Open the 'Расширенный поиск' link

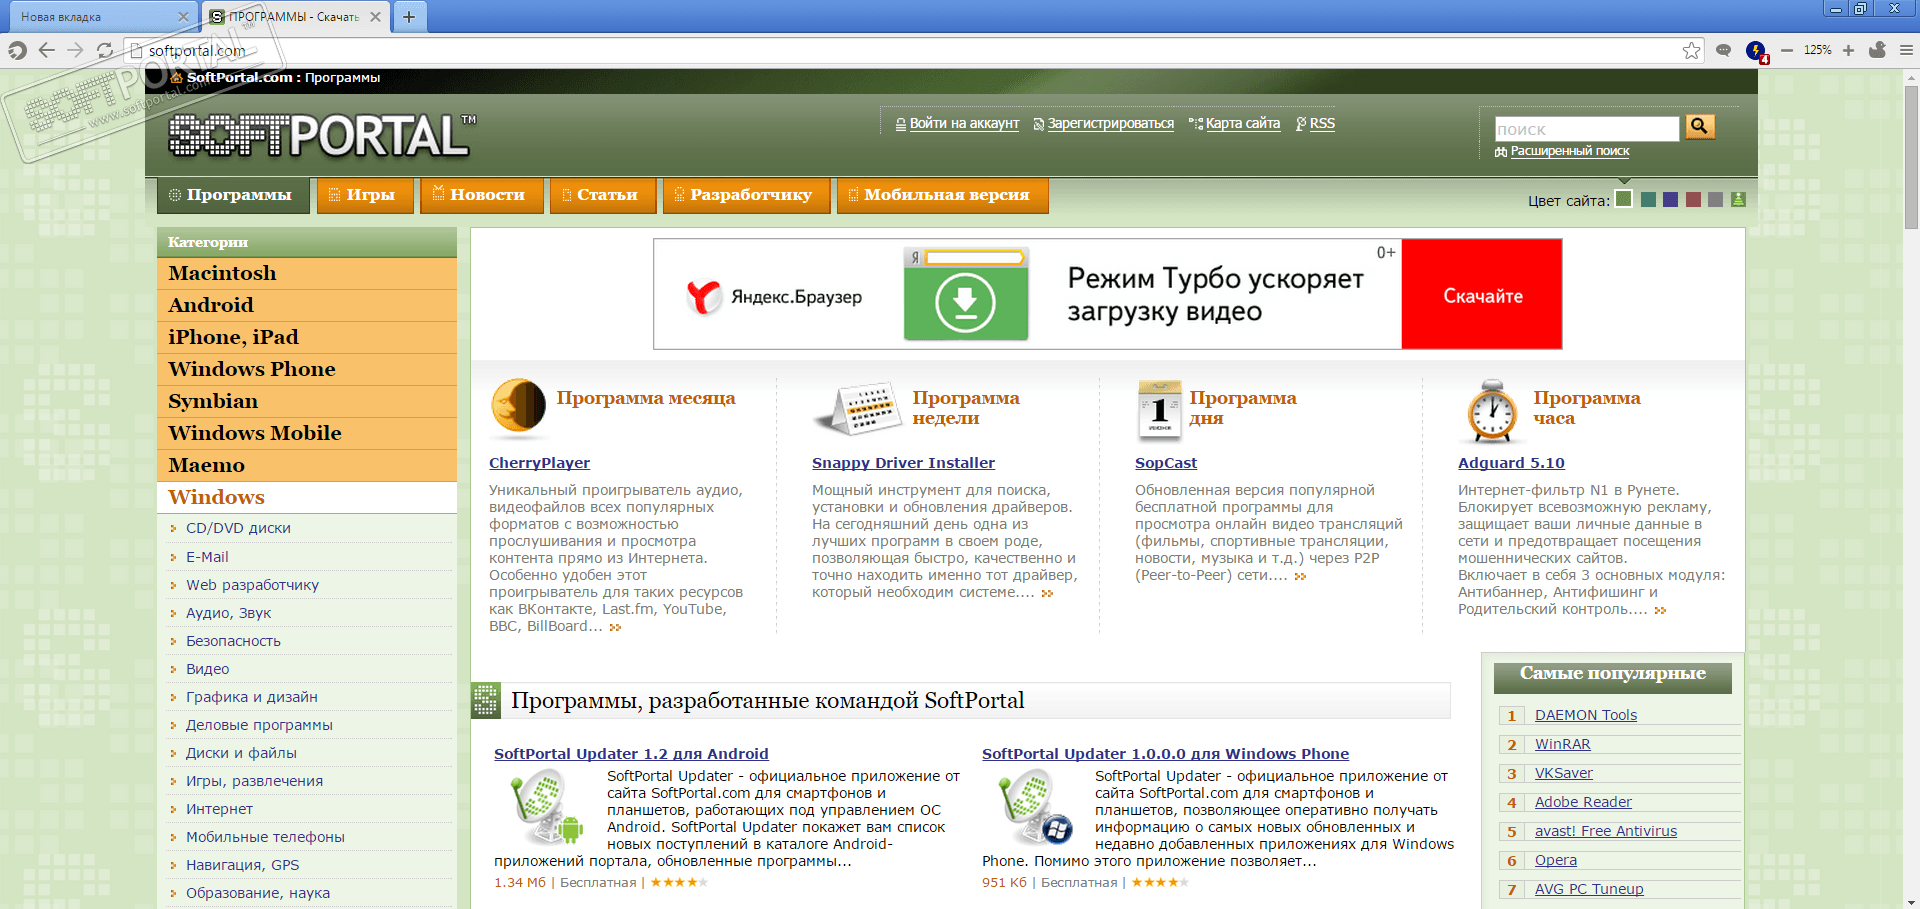tap(1570, 151)
